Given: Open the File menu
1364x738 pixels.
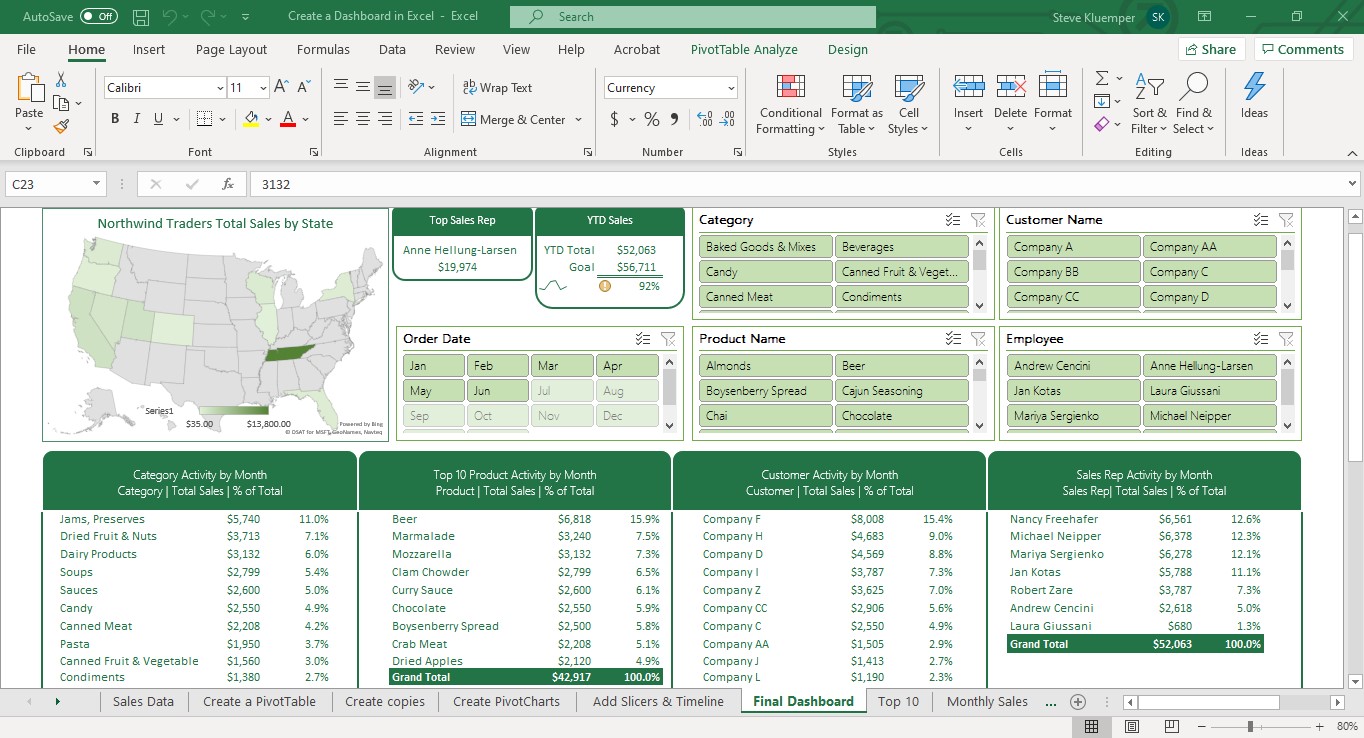Looking at the screenshot, I should pos(26,49).
